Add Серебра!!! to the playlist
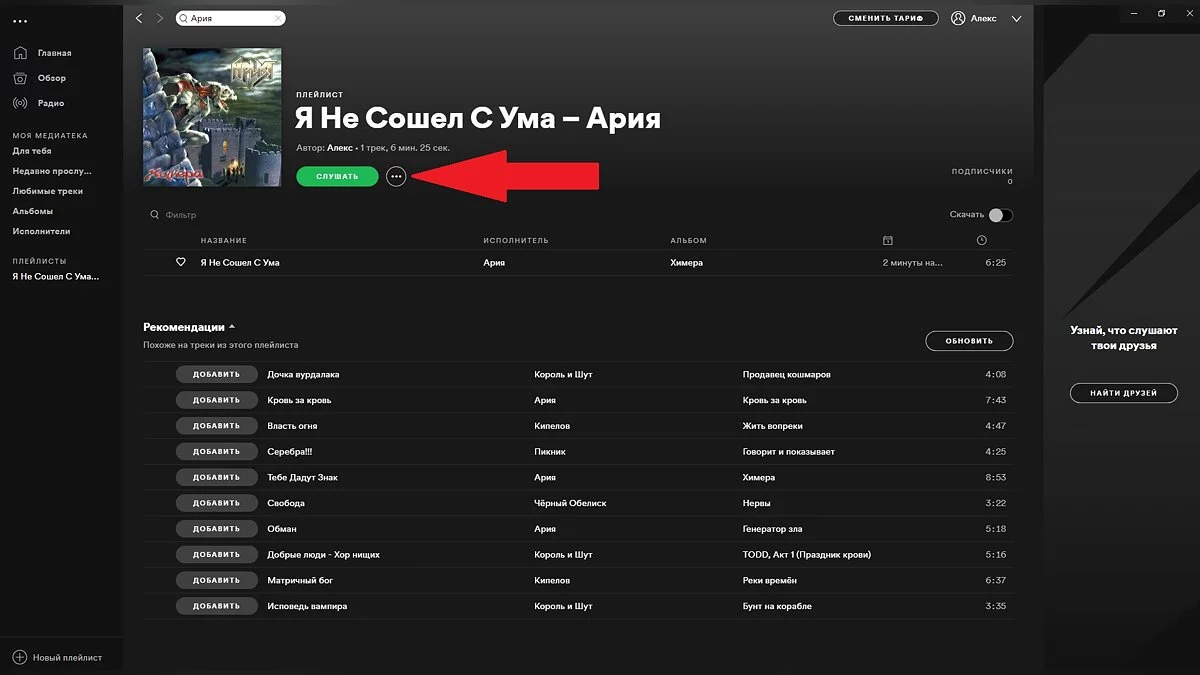This screenshot has width=1200, height=675. [x=216, y=451]
